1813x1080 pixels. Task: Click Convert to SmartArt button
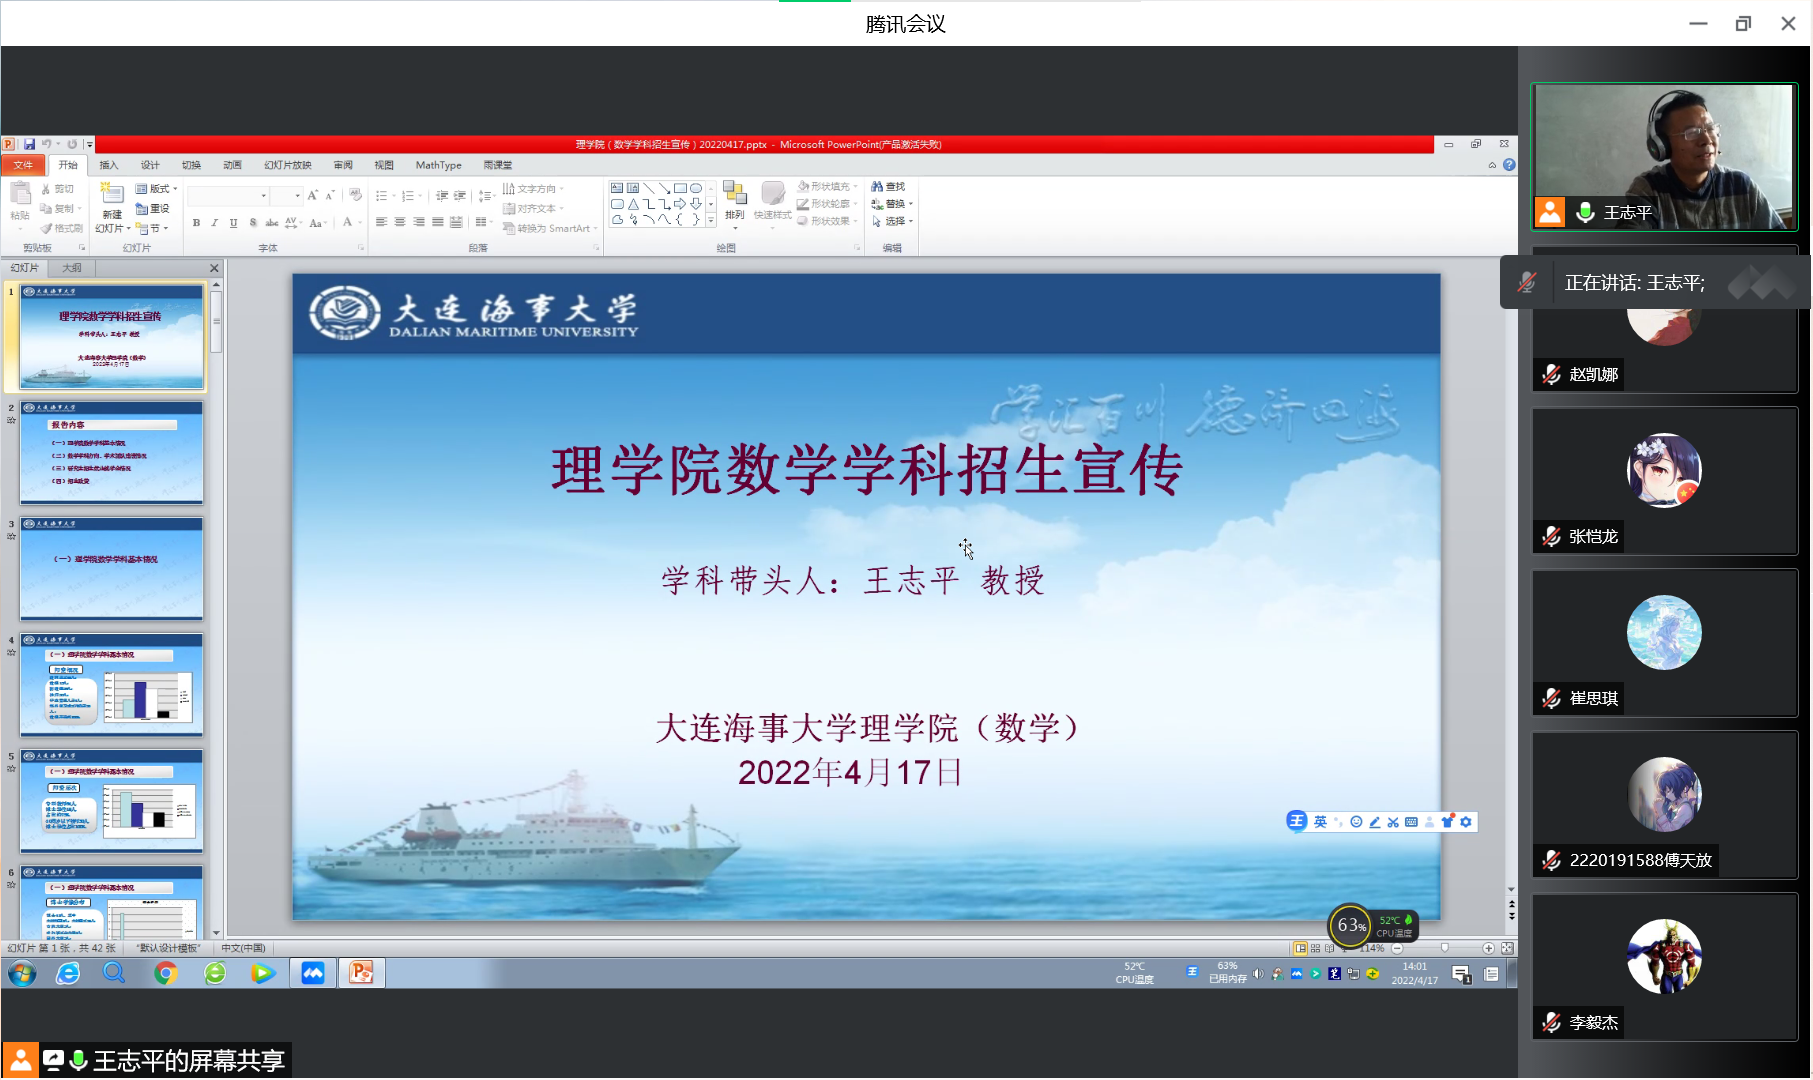coord(551,229)
